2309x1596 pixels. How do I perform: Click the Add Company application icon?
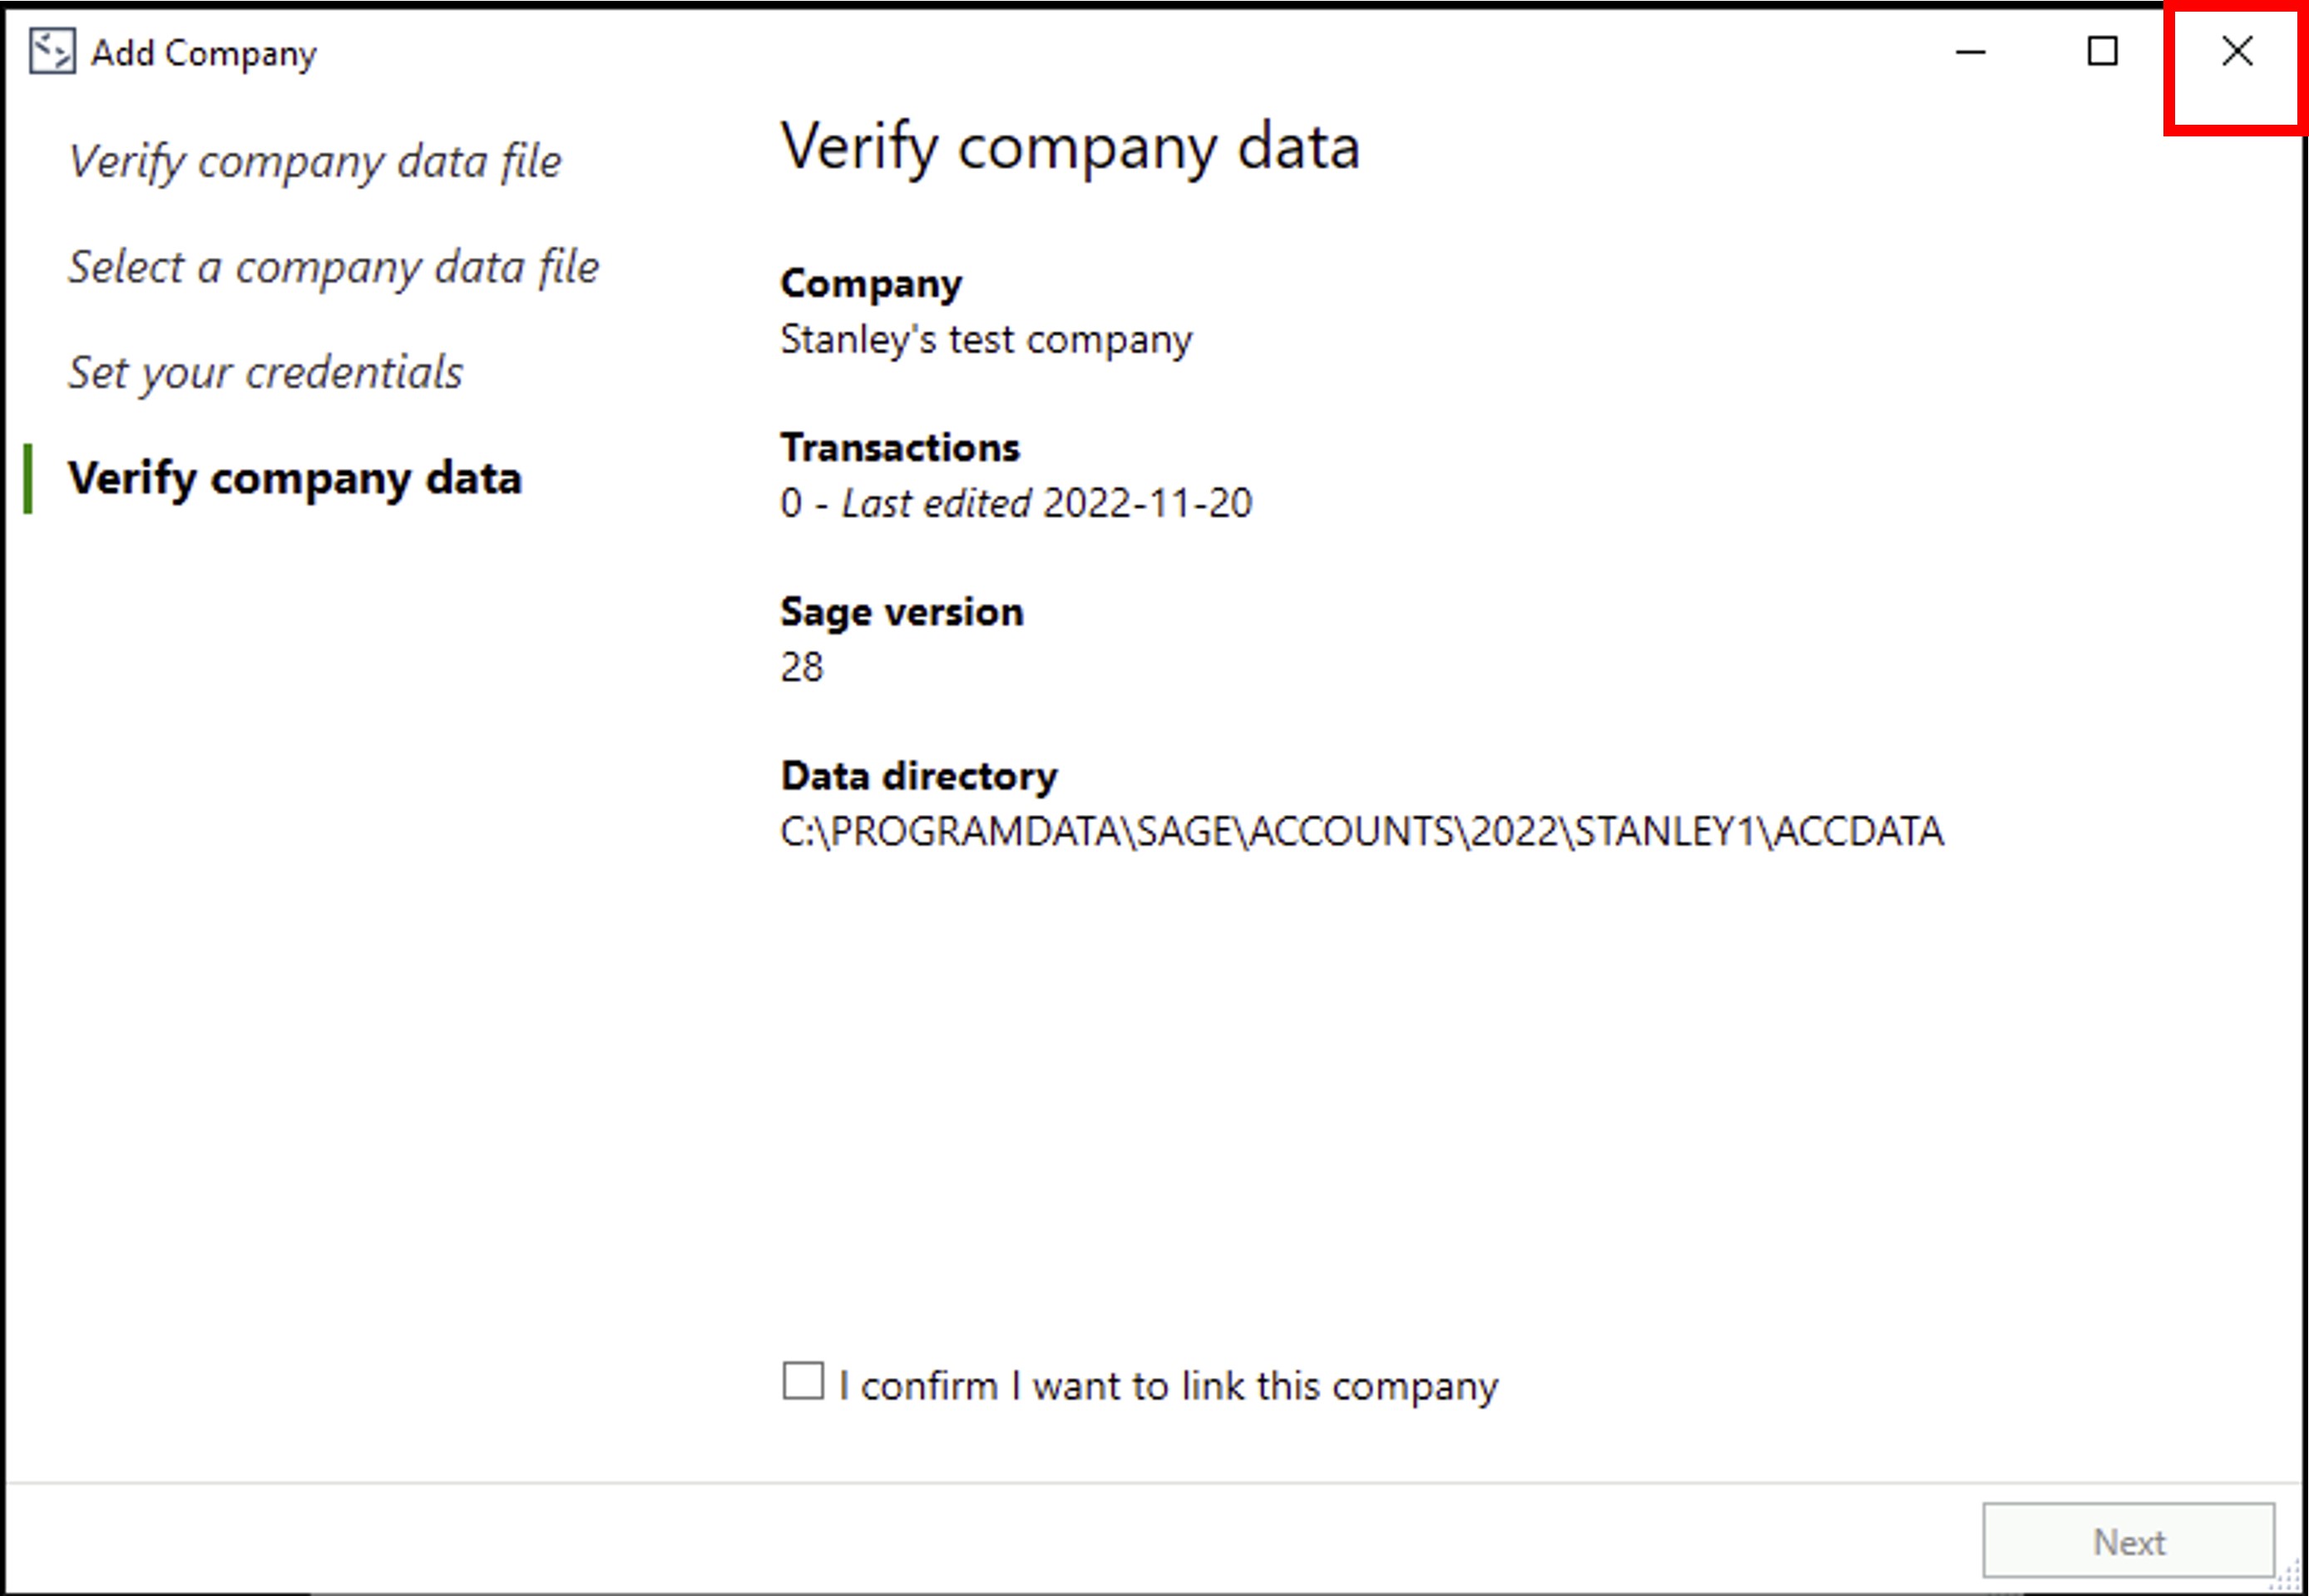[x=52, y=51]
